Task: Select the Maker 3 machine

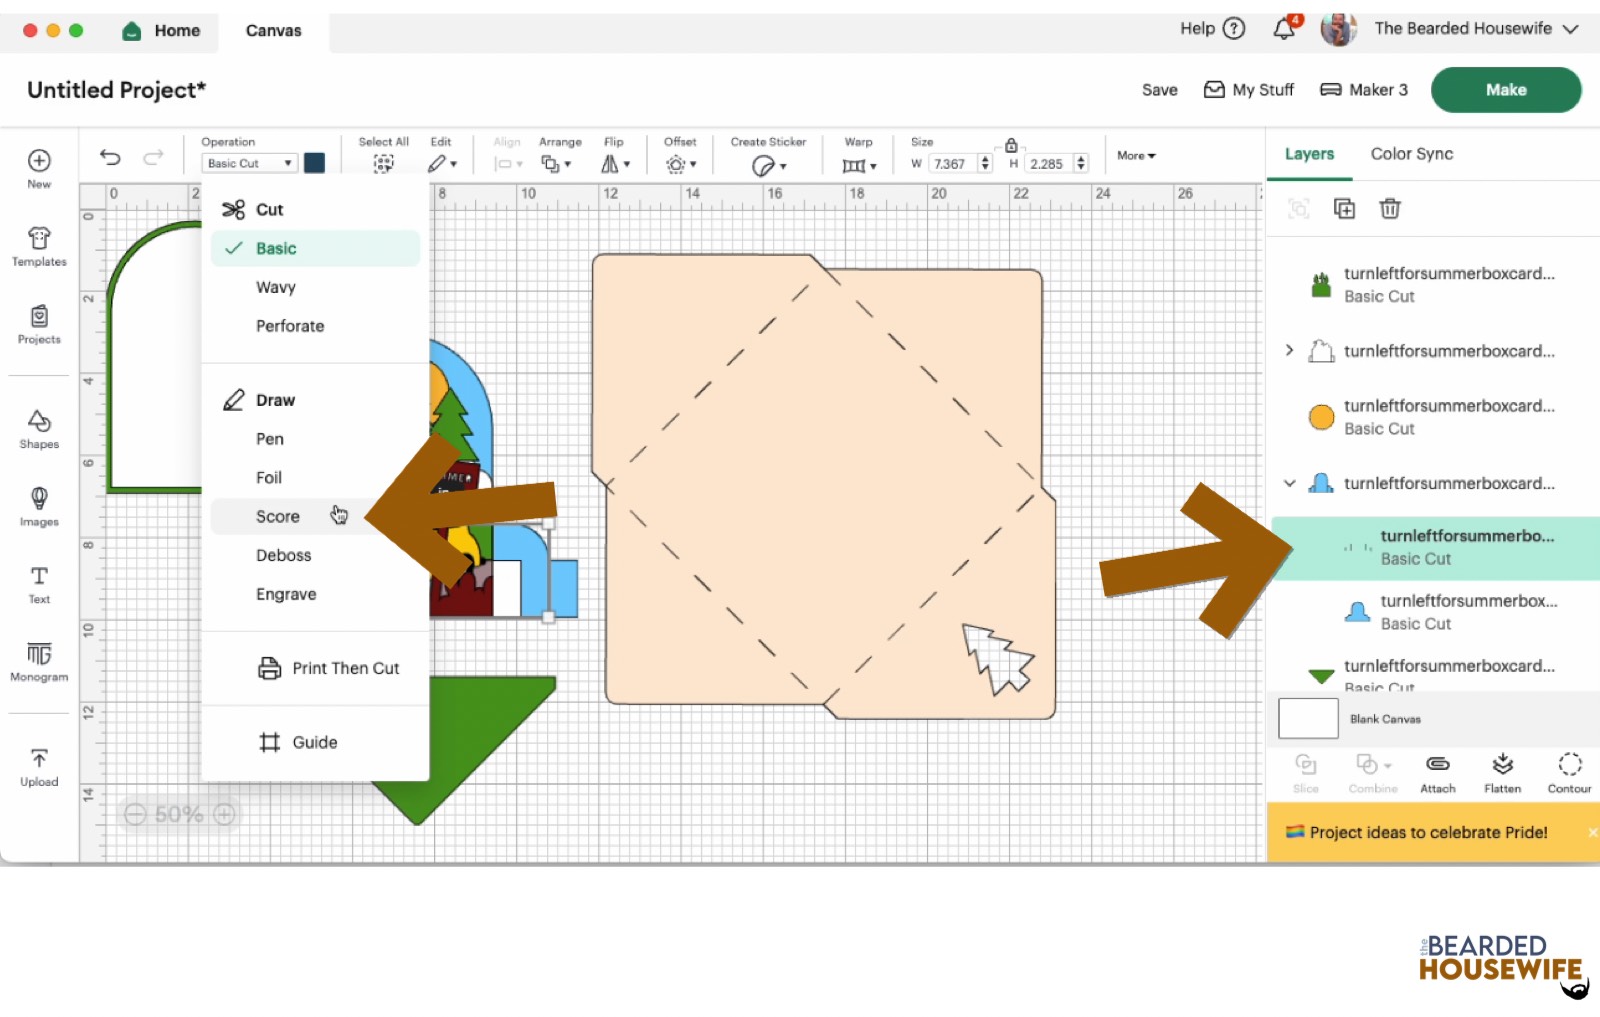Action: click(x=1364, y=90)
